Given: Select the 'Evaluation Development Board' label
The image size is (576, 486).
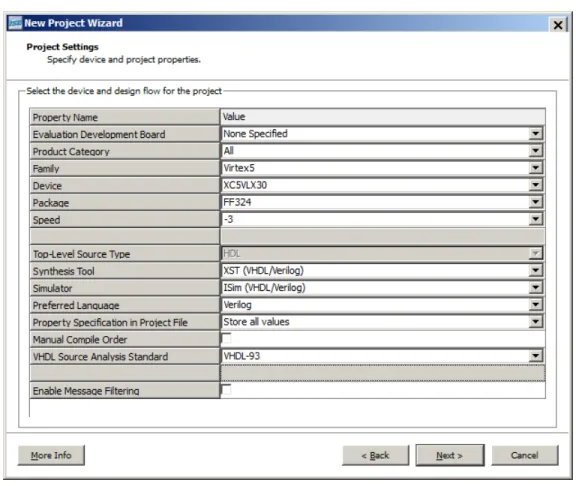Looking at the screenshot, I should pyautogui.click(x=99, y=134).
